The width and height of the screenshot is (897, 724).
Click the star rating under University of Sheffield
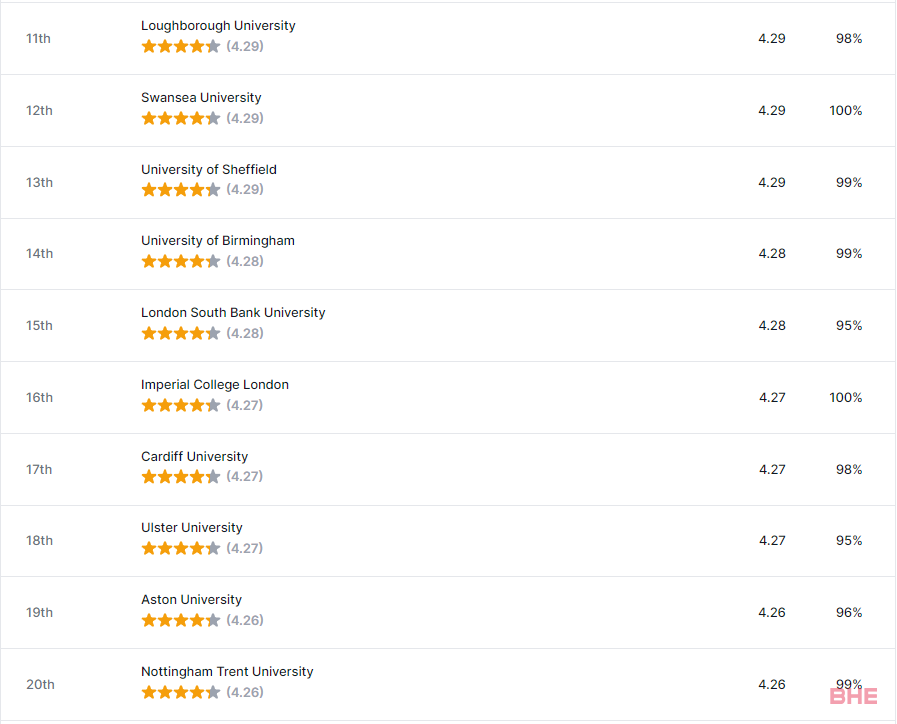(x=181, y=190)
